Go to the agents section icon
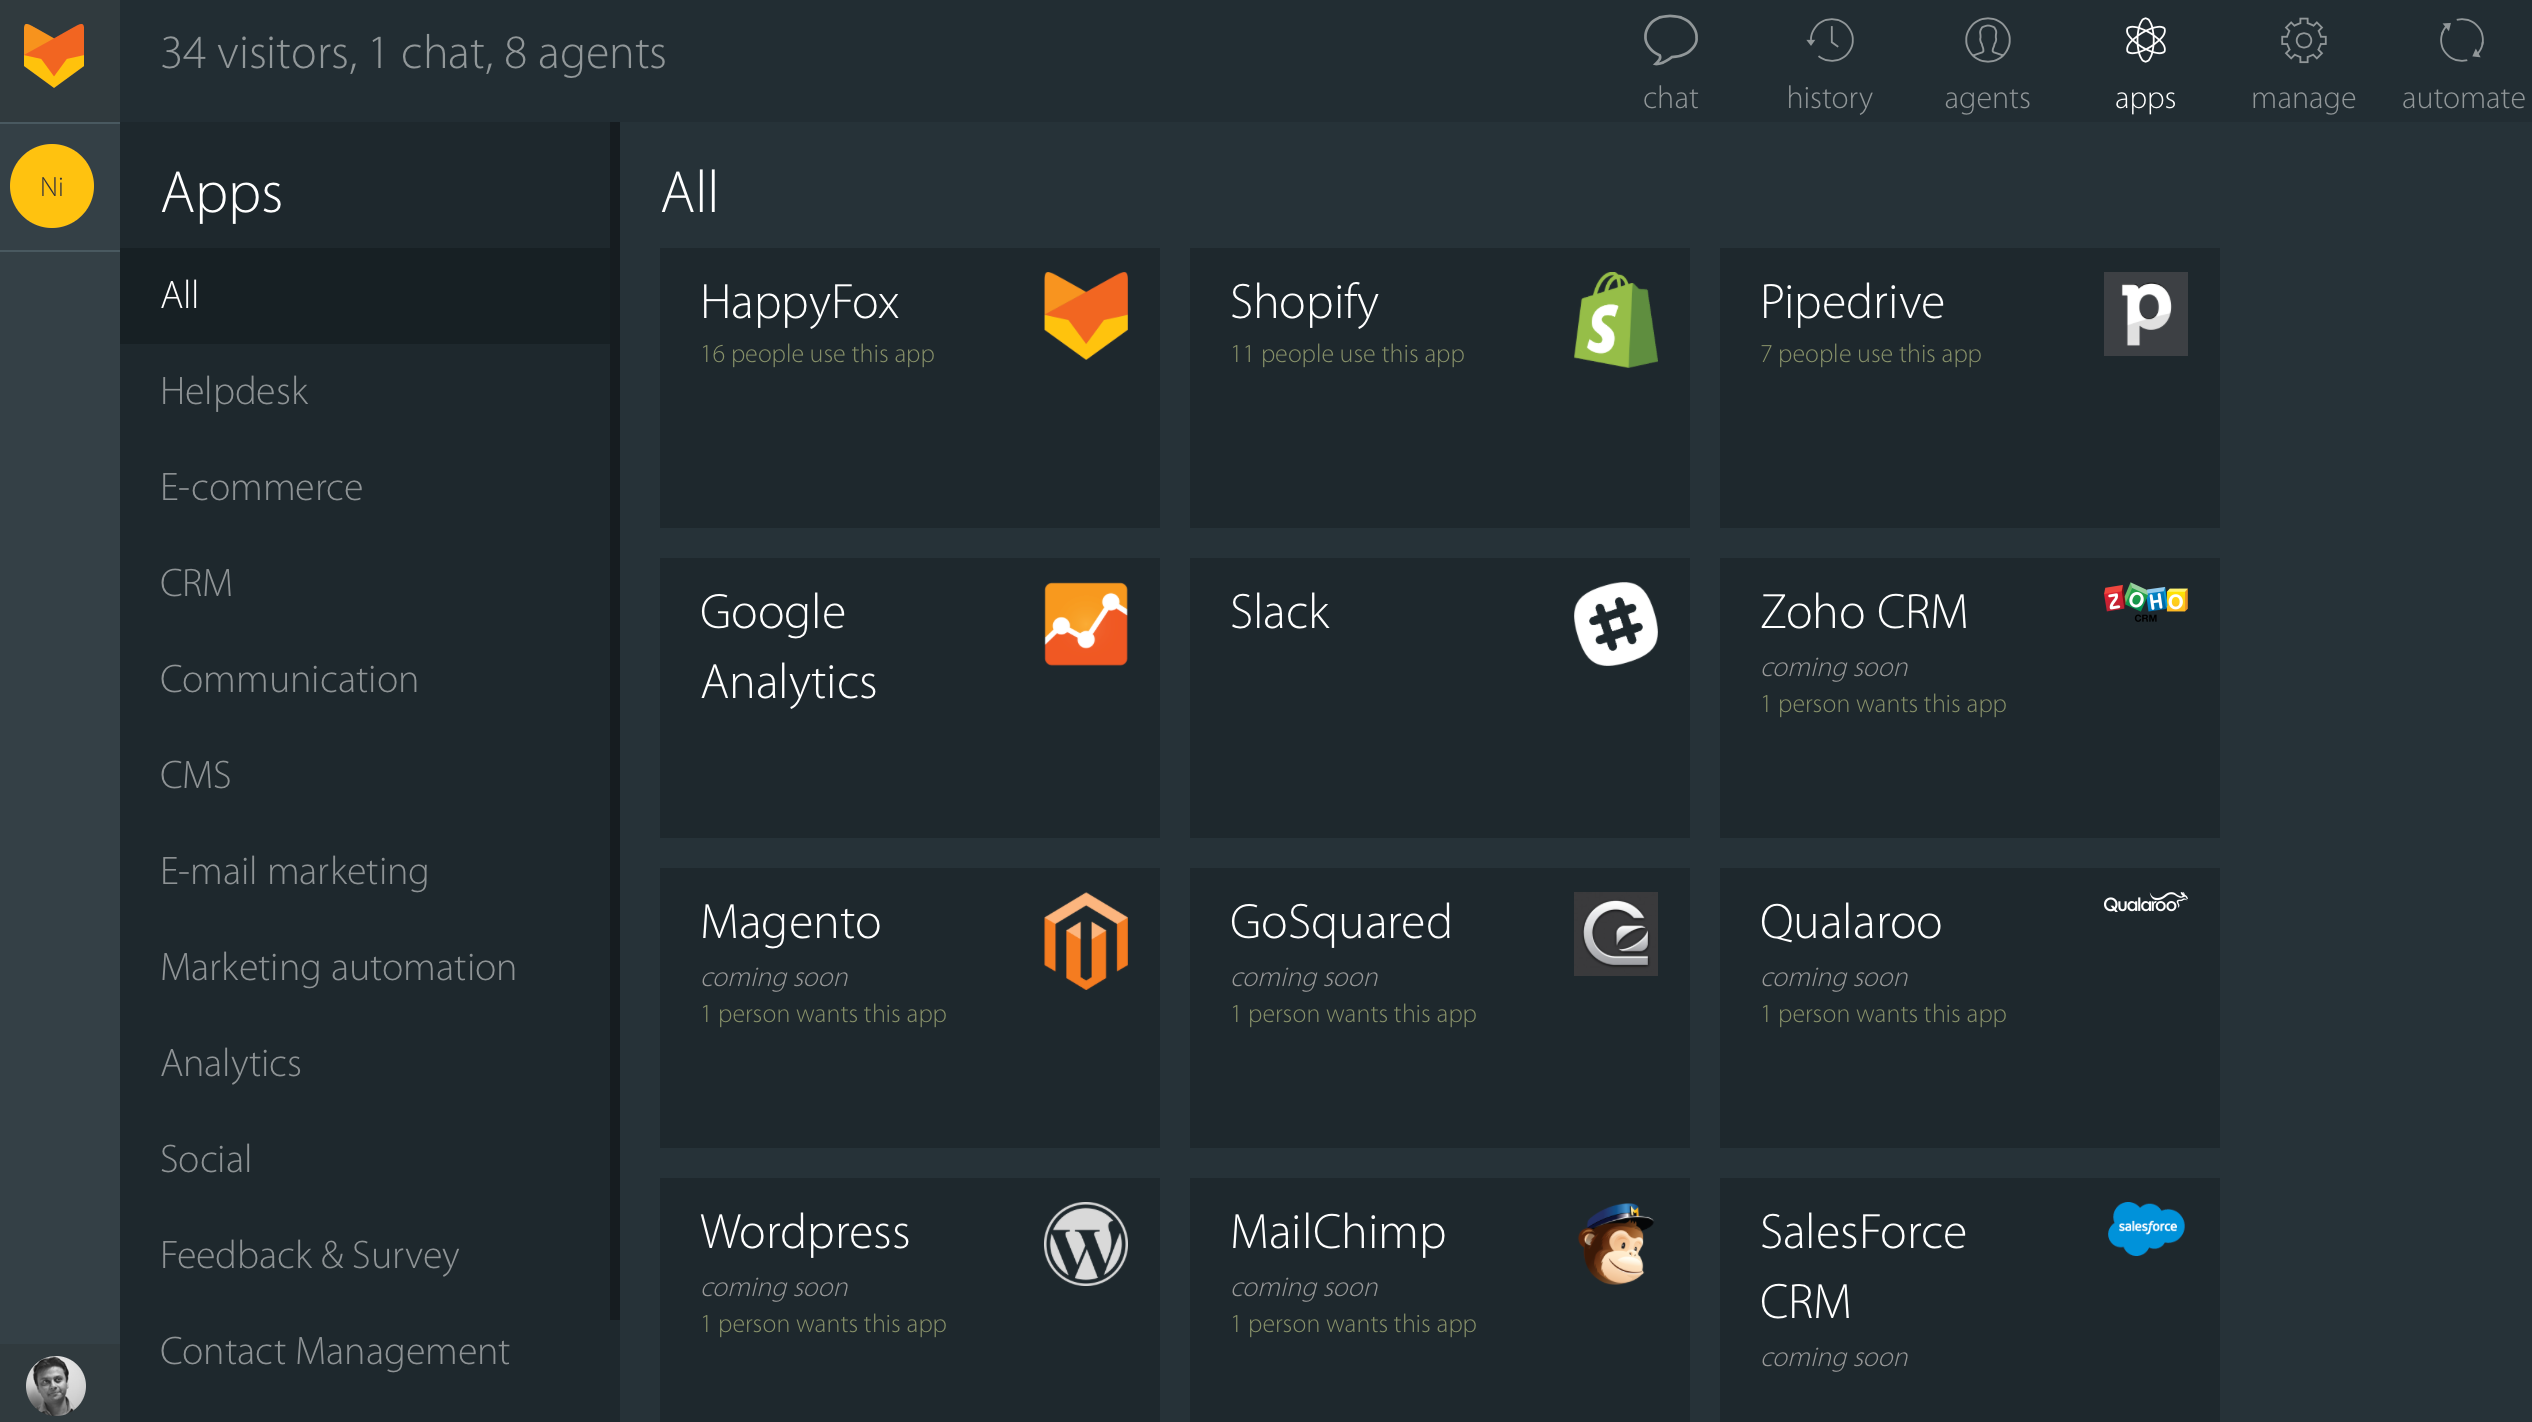 1987,42
